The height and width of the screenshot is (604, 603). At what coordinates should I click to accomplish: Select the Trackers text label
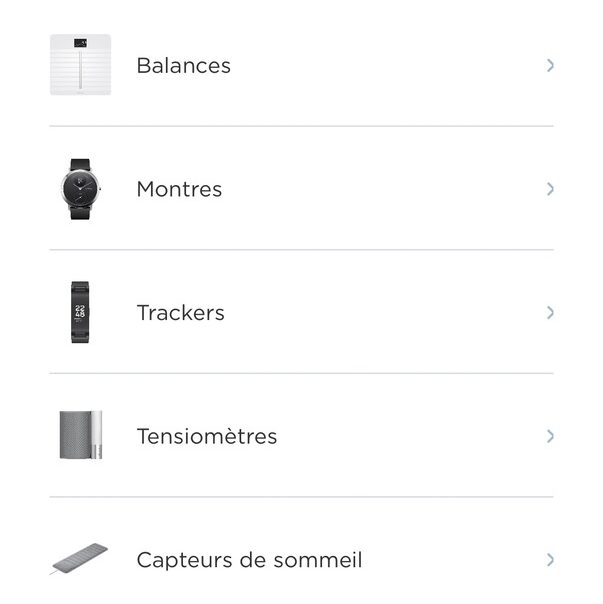coord(181,313)
